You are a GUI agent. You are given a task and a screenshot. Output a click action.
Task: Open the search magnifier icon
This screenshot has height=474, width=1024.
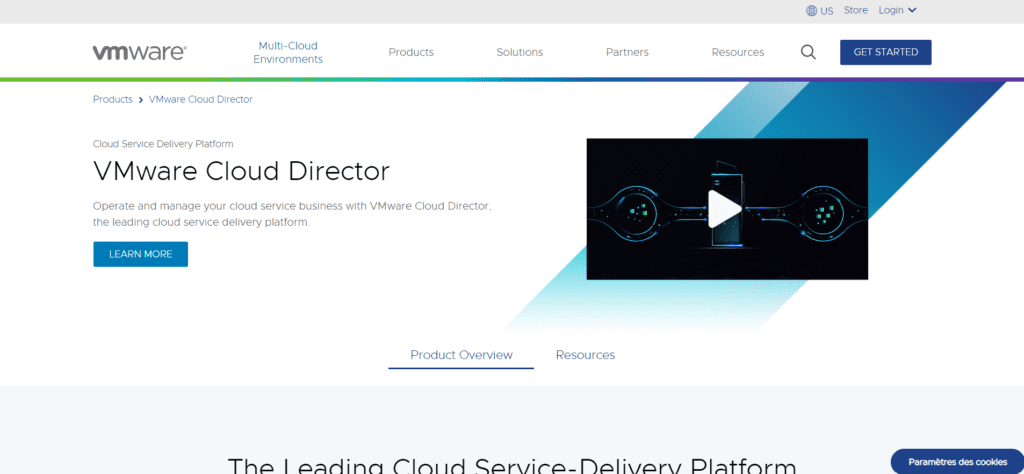808,52
